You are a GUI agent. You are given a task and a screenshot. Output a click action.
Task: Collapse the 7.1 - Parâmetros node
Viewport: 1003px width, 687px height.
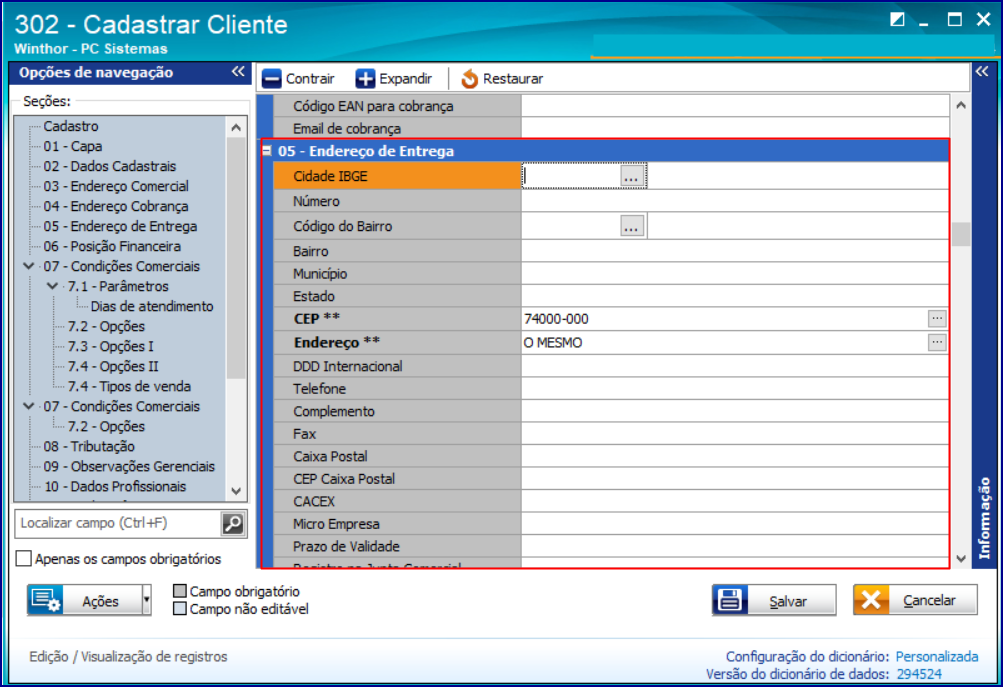(x=53, y=286)
